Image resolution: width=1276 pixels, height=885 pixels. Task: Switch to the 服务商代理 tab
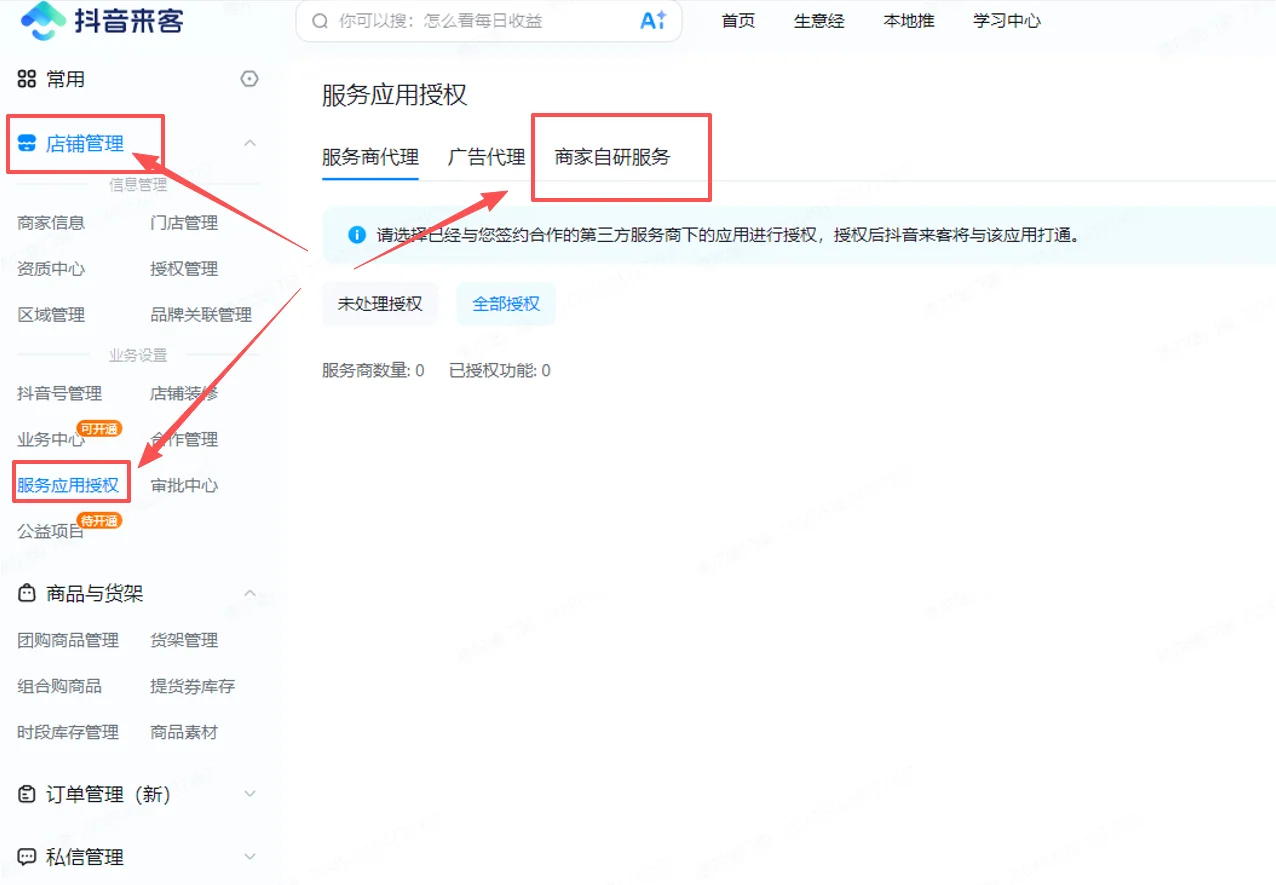370,157
